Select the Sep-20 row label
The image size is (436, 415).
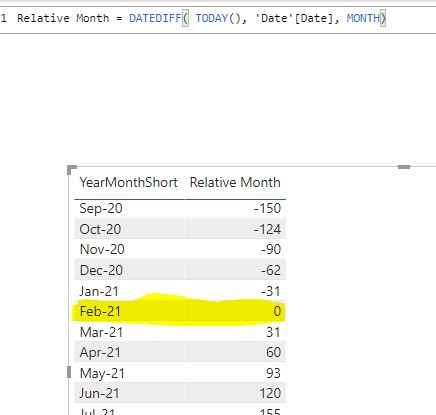[101, 209]
